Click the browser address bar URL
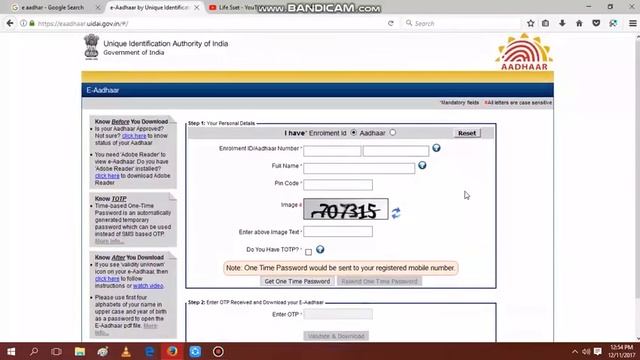 tap(83, 23)
